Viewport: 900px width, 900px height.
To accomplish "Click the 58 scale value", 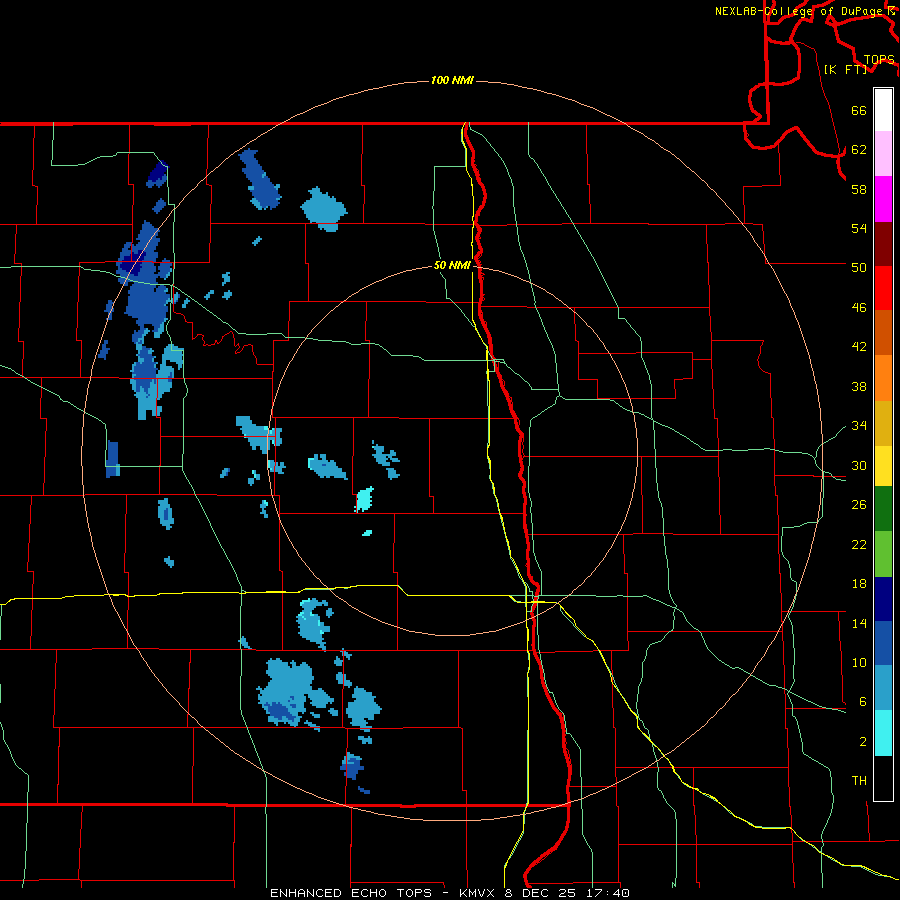I will [859, 189].
